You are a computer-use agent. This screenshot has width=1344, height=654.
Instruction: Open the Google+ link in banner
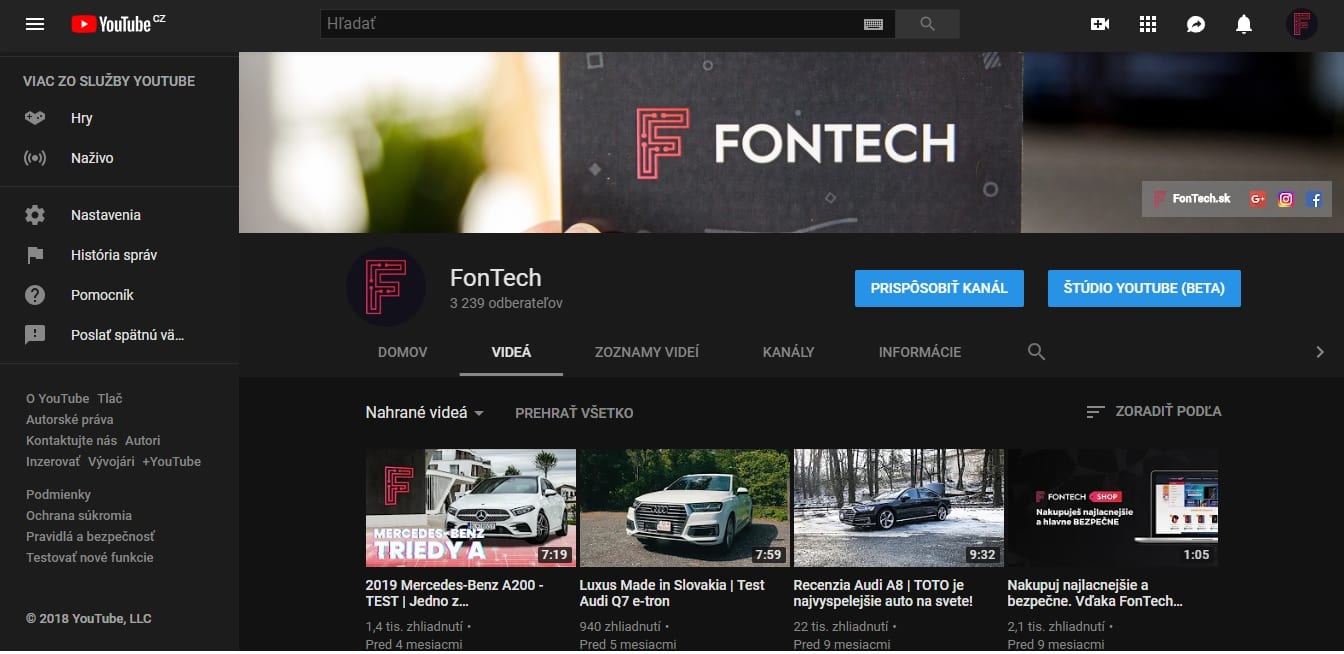(x=1258, y=199)
